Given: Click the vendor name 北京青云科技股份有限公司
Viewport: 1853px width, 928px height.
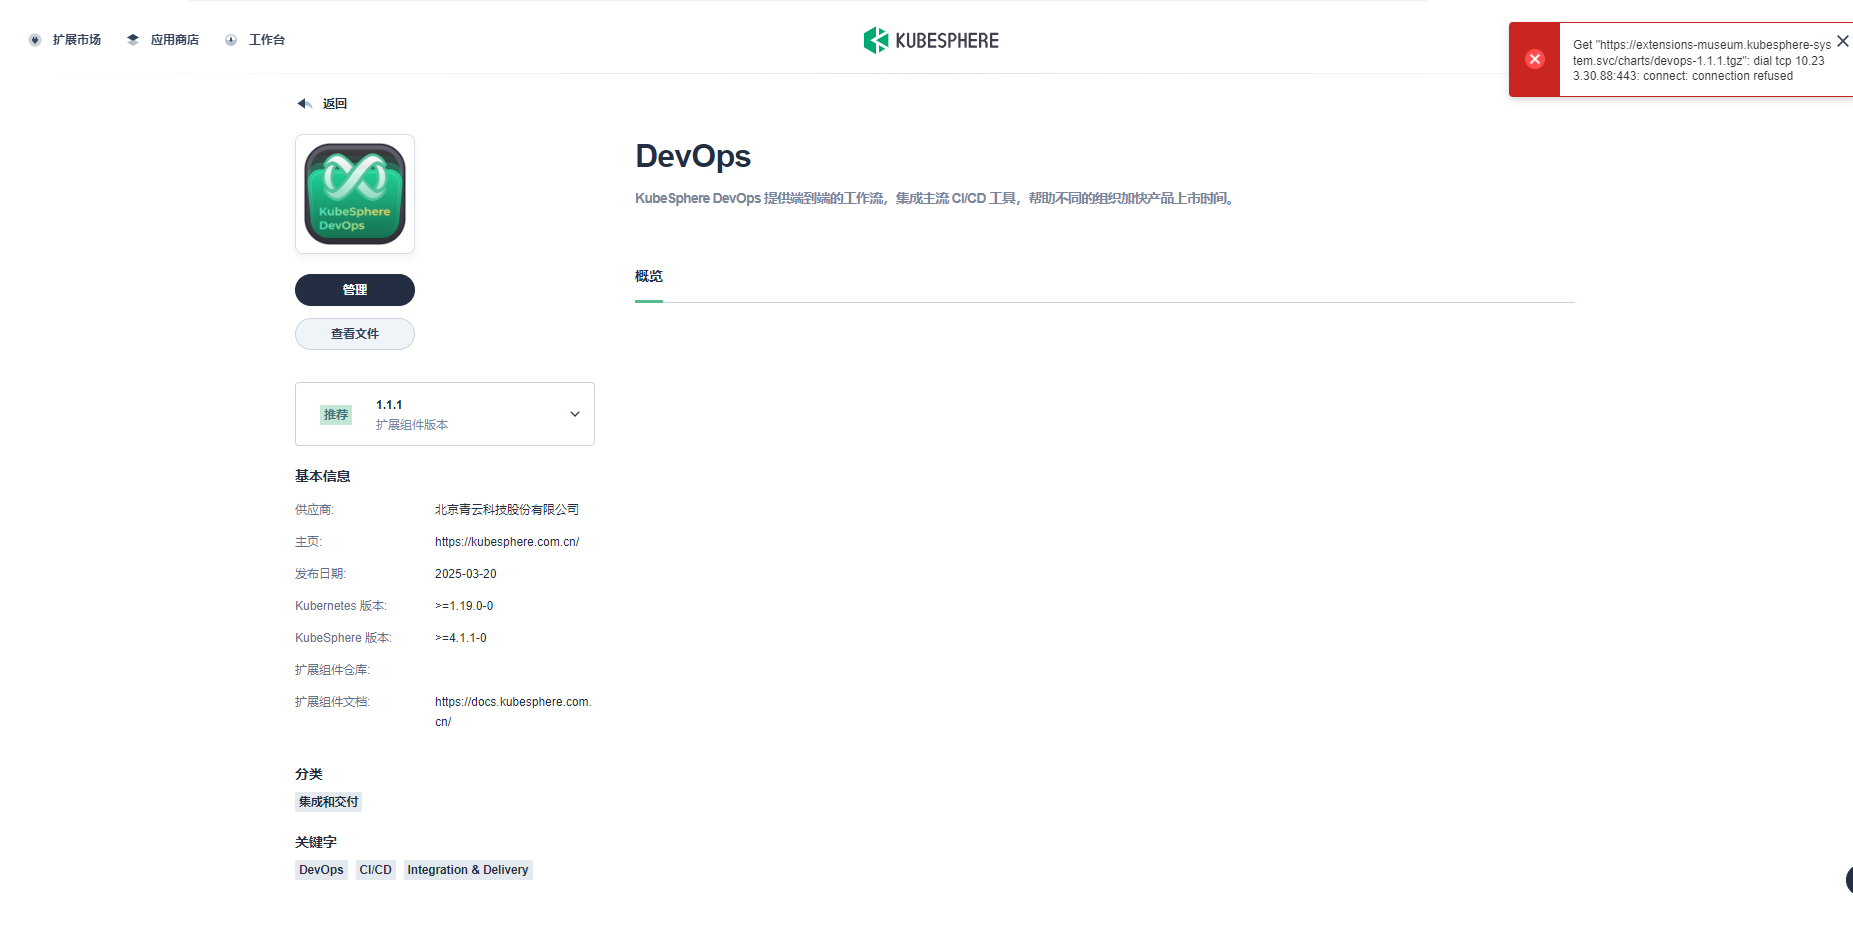Looking at the screenshot, I should pos(507,510).
